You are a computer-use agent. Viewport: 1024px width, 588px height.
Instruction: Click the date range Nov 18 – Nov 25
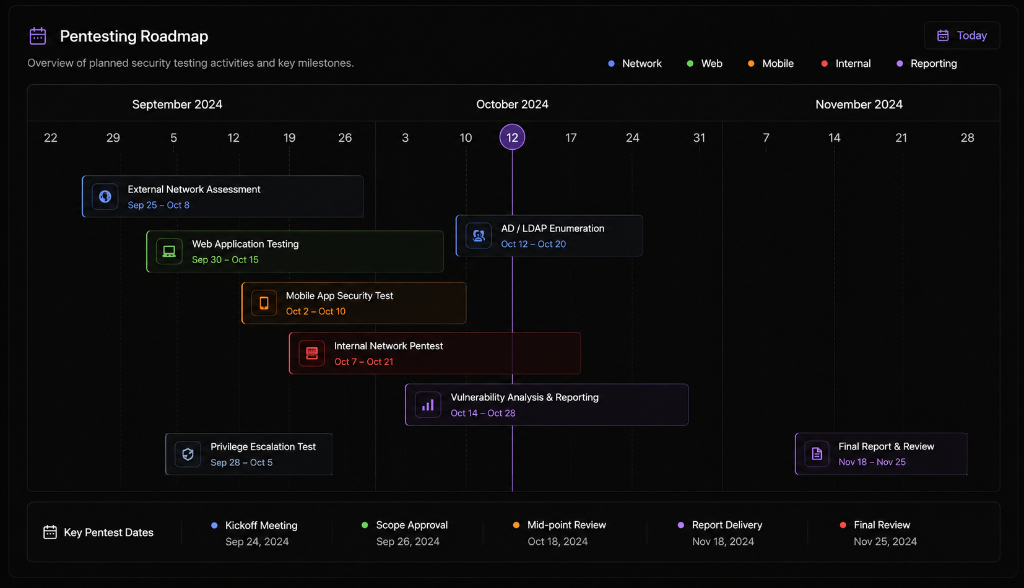872,462
